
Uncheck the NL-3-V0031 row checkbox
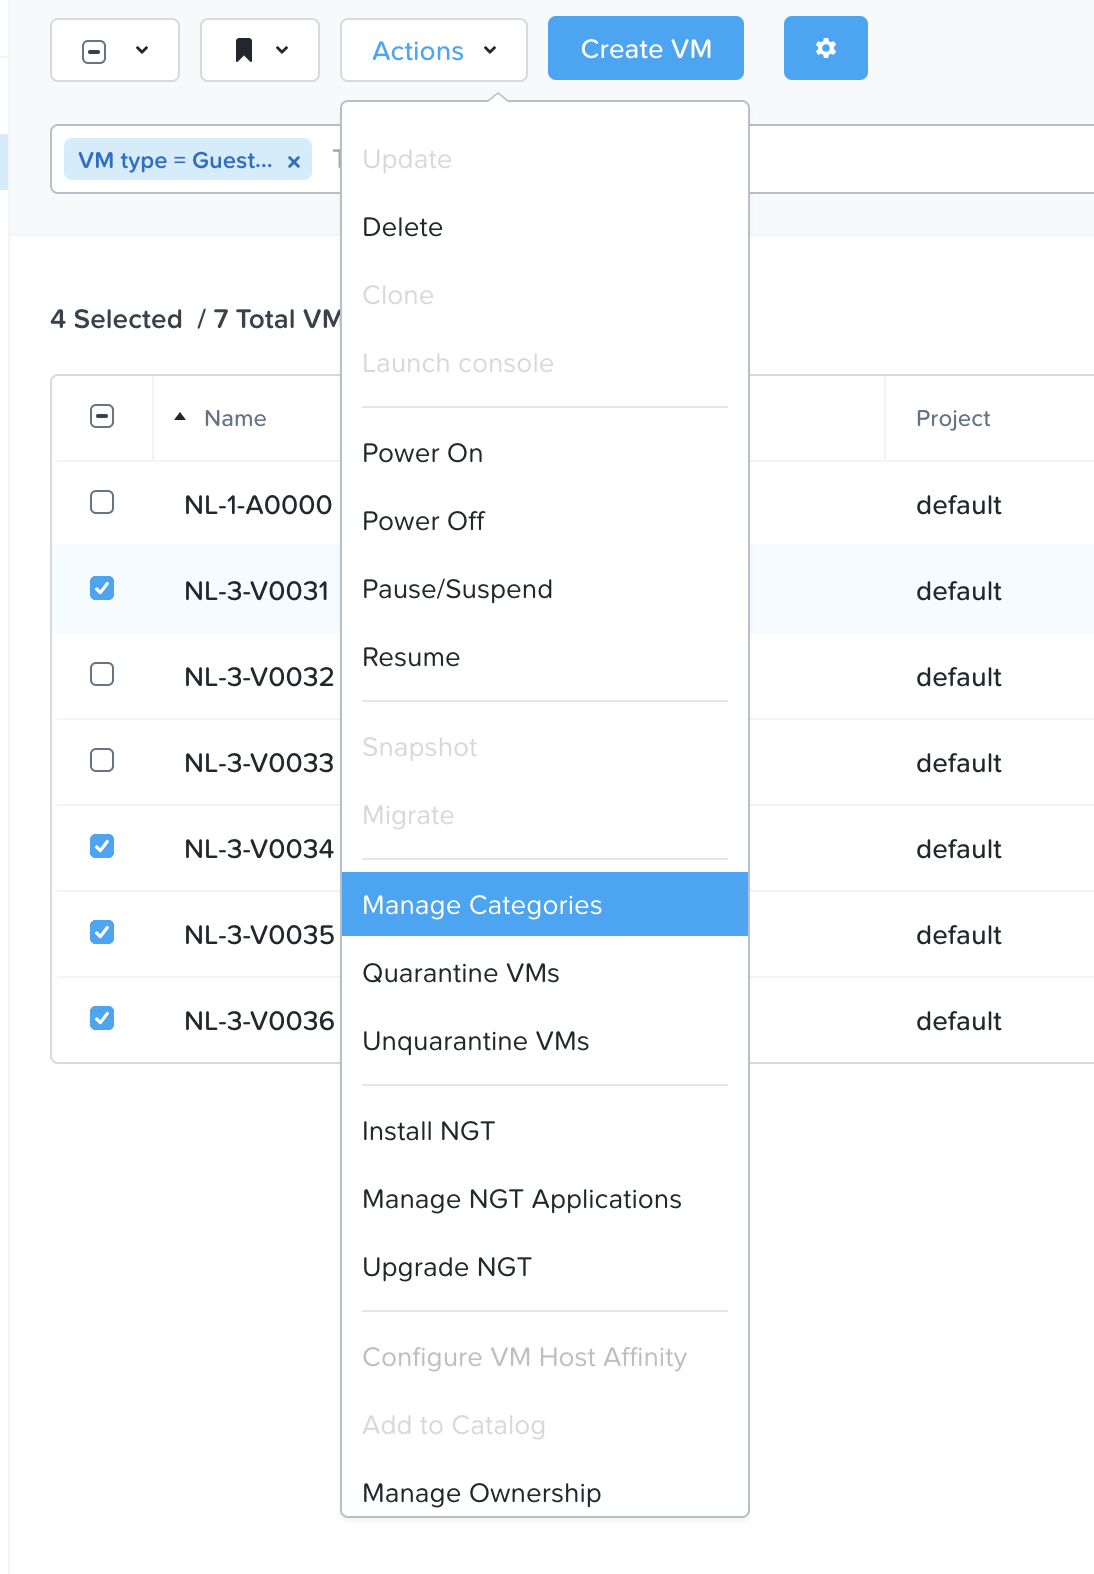coord(102,588)
